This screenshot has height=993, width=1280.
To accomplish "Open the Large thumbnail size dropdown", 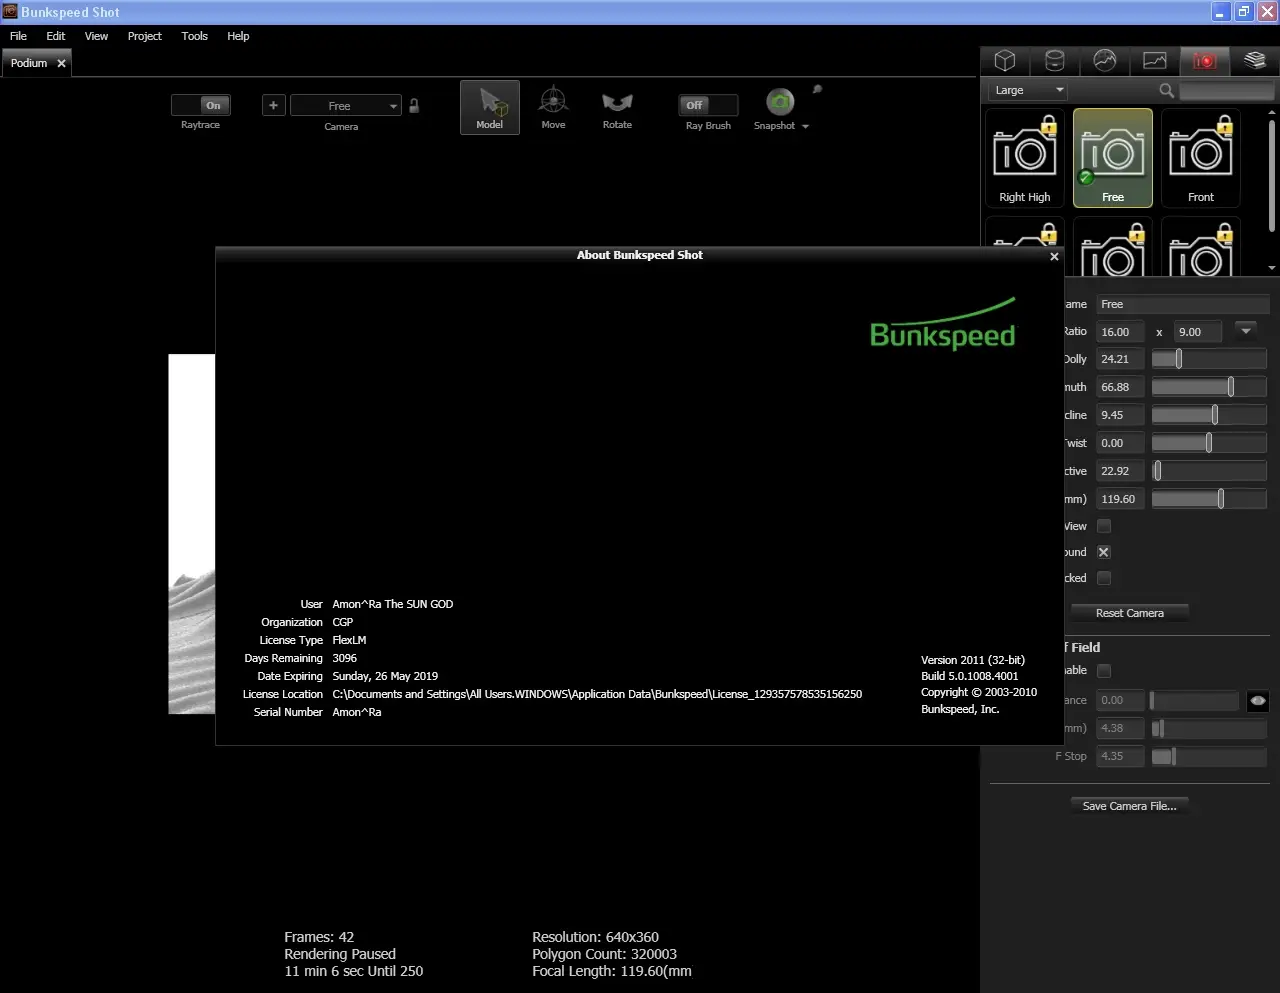I will tap(1028, 90).
